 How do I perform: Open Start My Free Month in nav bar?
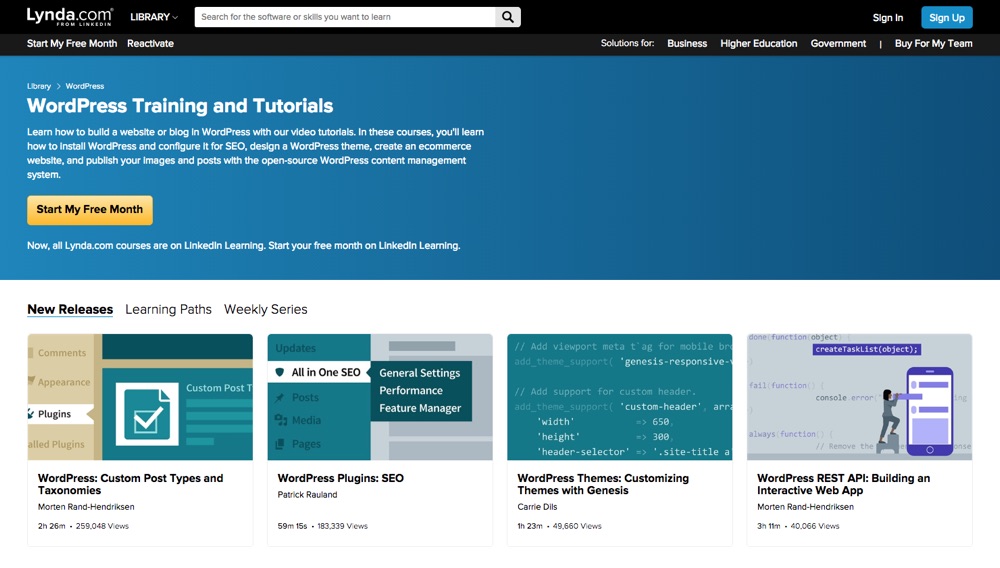[x=72, y=43]
